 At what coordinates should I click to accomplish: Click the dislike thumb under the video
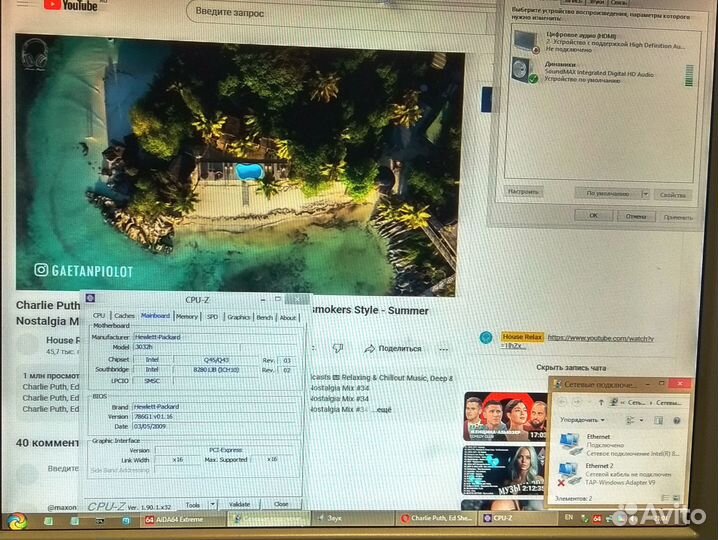338,348
